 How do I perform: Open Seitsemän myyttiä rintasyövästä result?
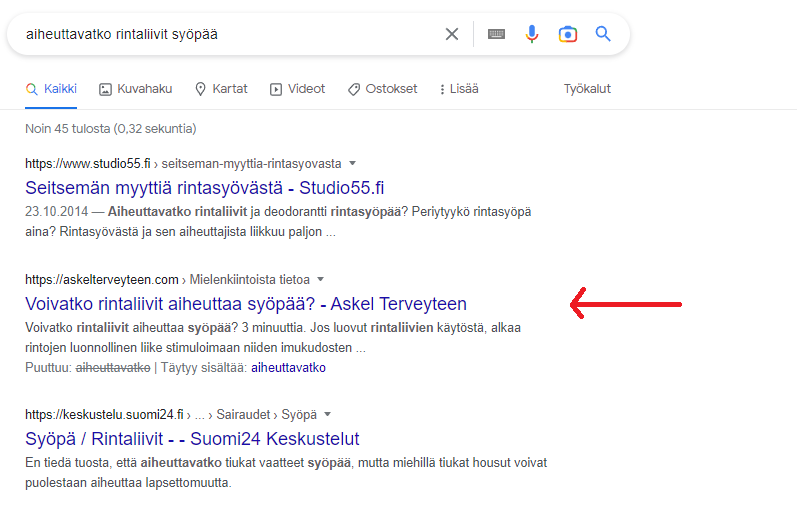point(204,188)
